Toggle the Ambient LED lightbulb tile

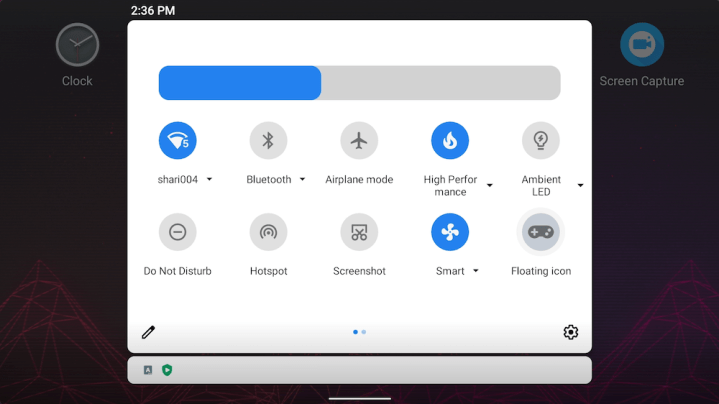pos(541,141)
